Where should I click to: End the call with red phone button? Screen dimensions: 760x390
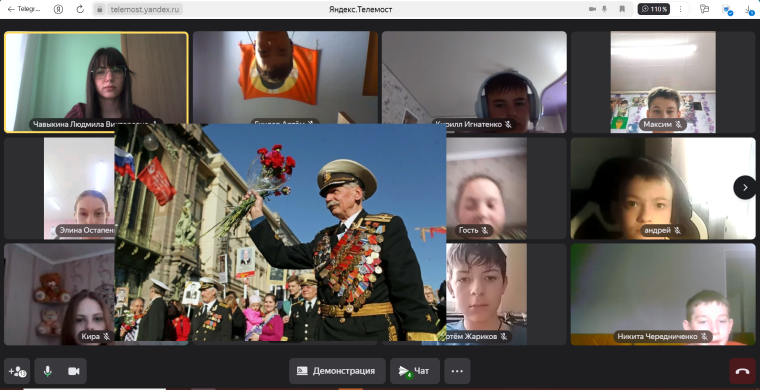click(x=742, y=371)
